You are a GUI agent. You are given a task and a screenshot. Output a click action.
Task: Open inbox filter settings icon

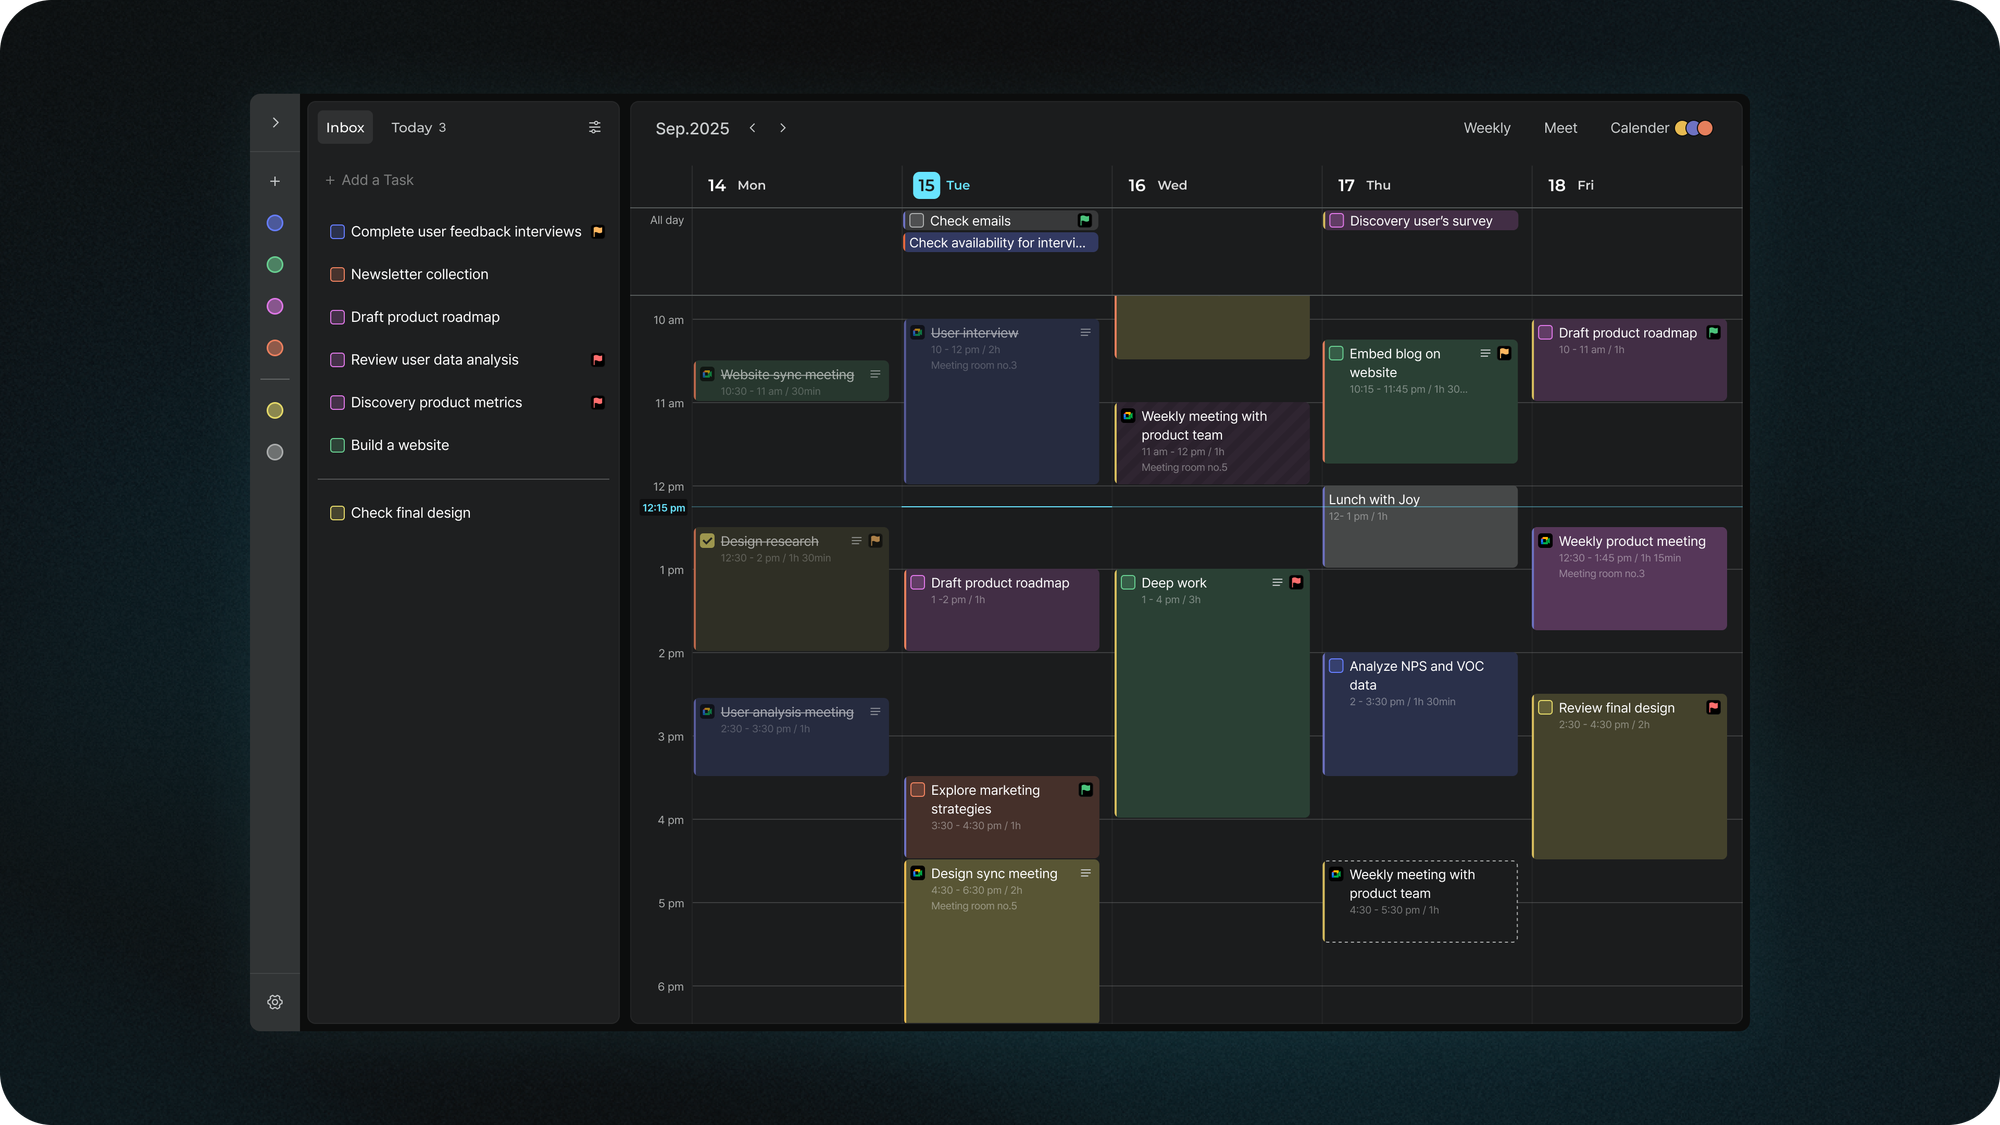point(595,127)
